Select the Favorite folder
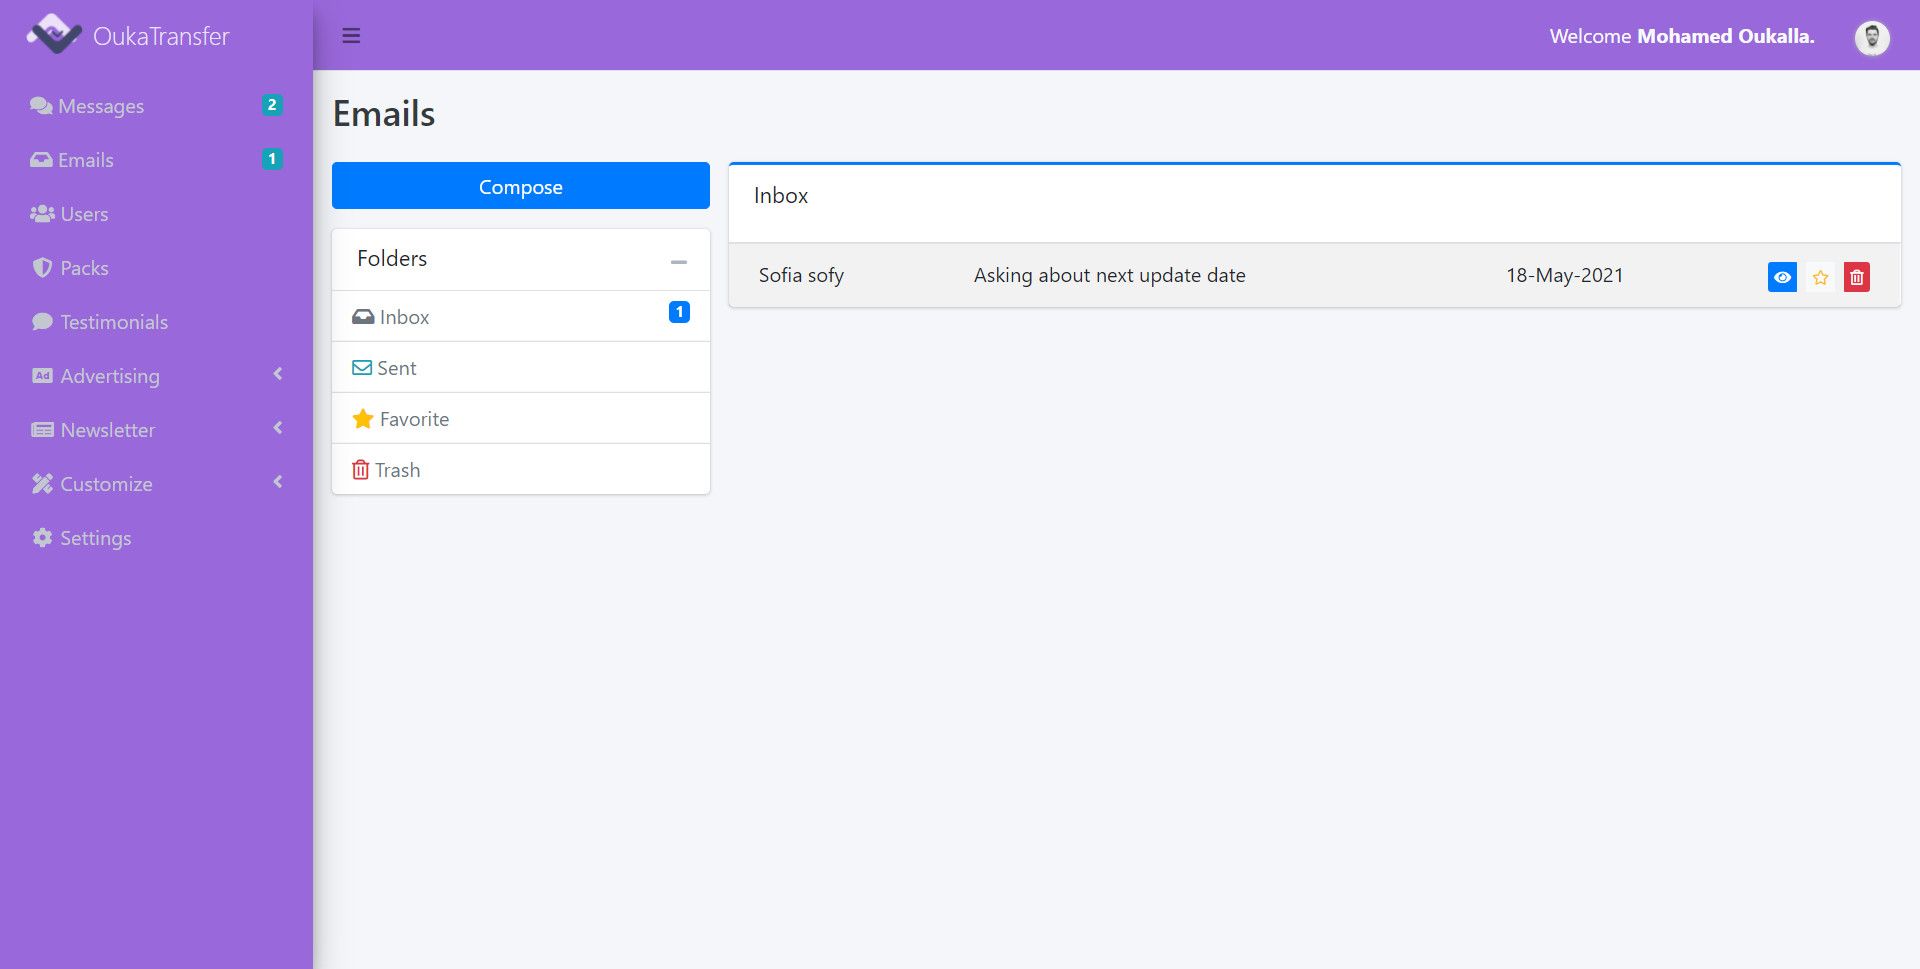The height and width of the screenshot is (969, 1920). pos(521,419)
